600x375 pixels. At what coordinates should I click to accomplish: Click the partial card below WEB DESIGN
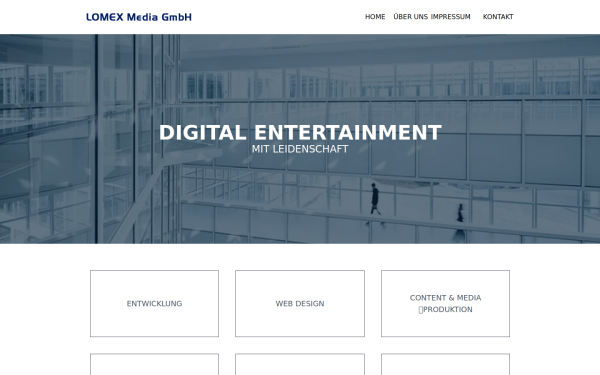pyautogui.click(x=300, y=364)
